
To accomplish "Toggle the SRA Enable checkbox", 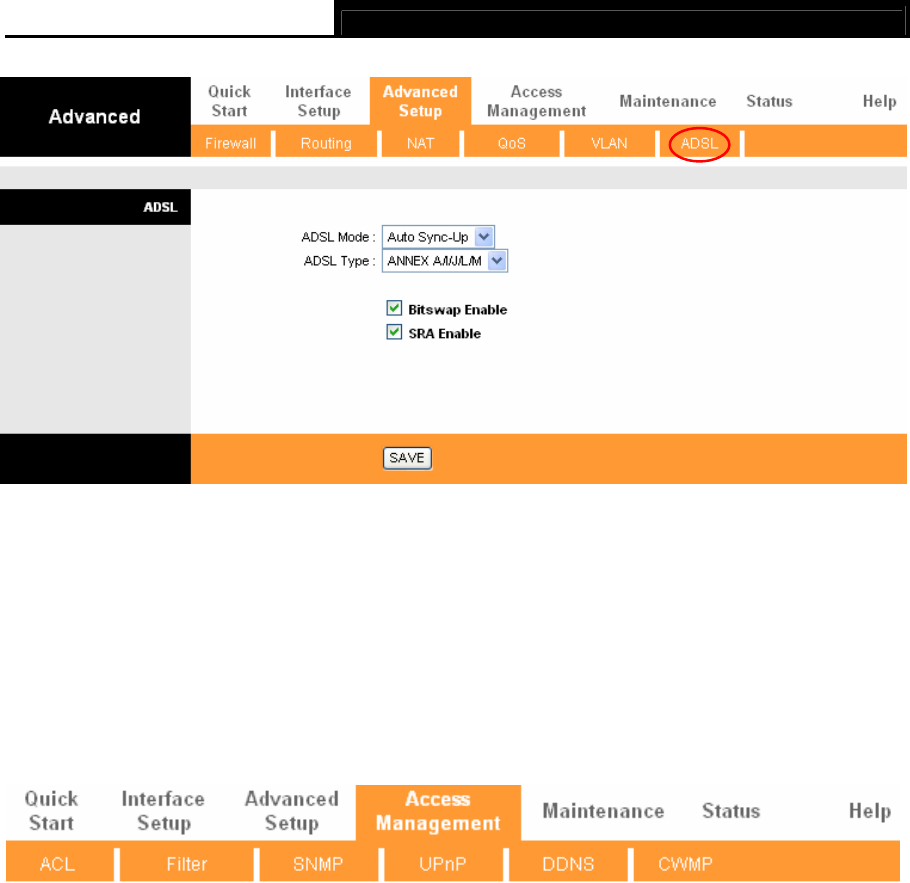I will [x=394, y=332].
